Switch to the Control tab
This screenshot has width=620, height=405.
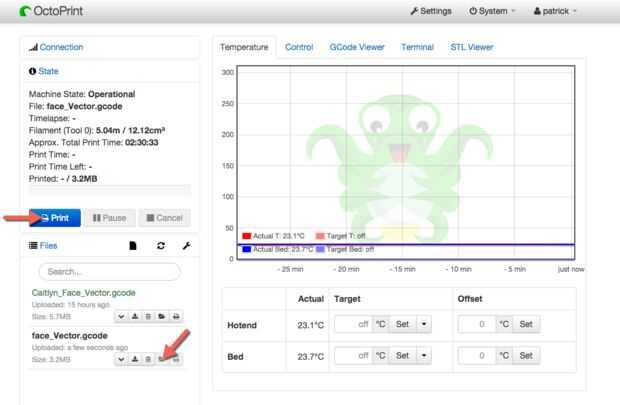coord(299,47)
